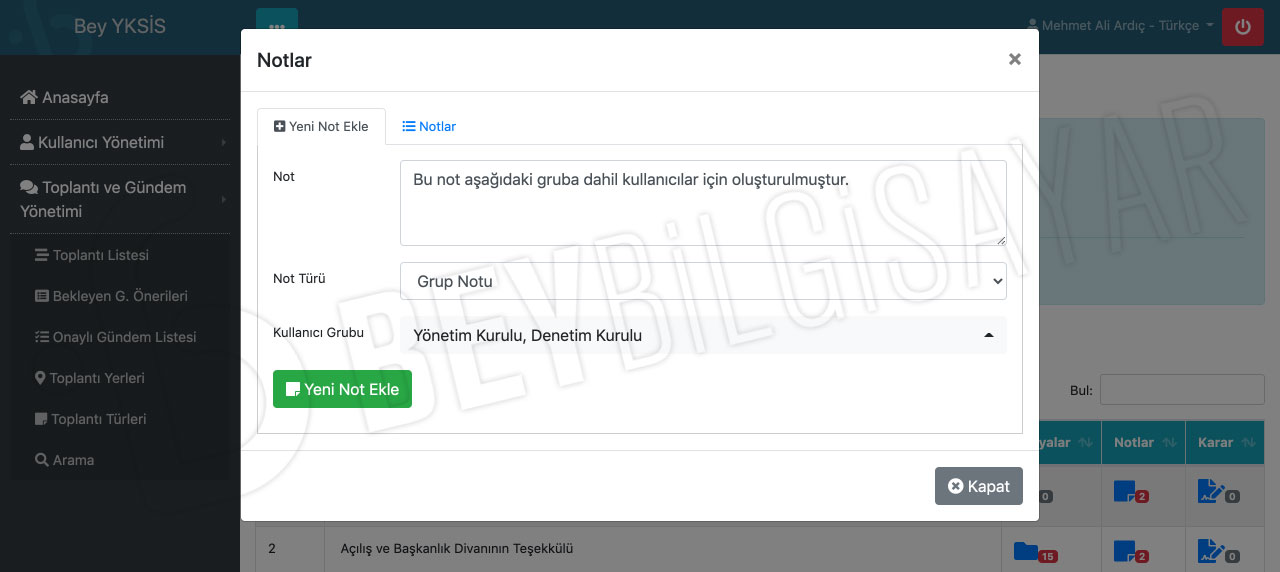The width and height of the screenshot is (1280, 572).
Task: Click the first row Karar edit icon
Action: [x=1211, y=491]
